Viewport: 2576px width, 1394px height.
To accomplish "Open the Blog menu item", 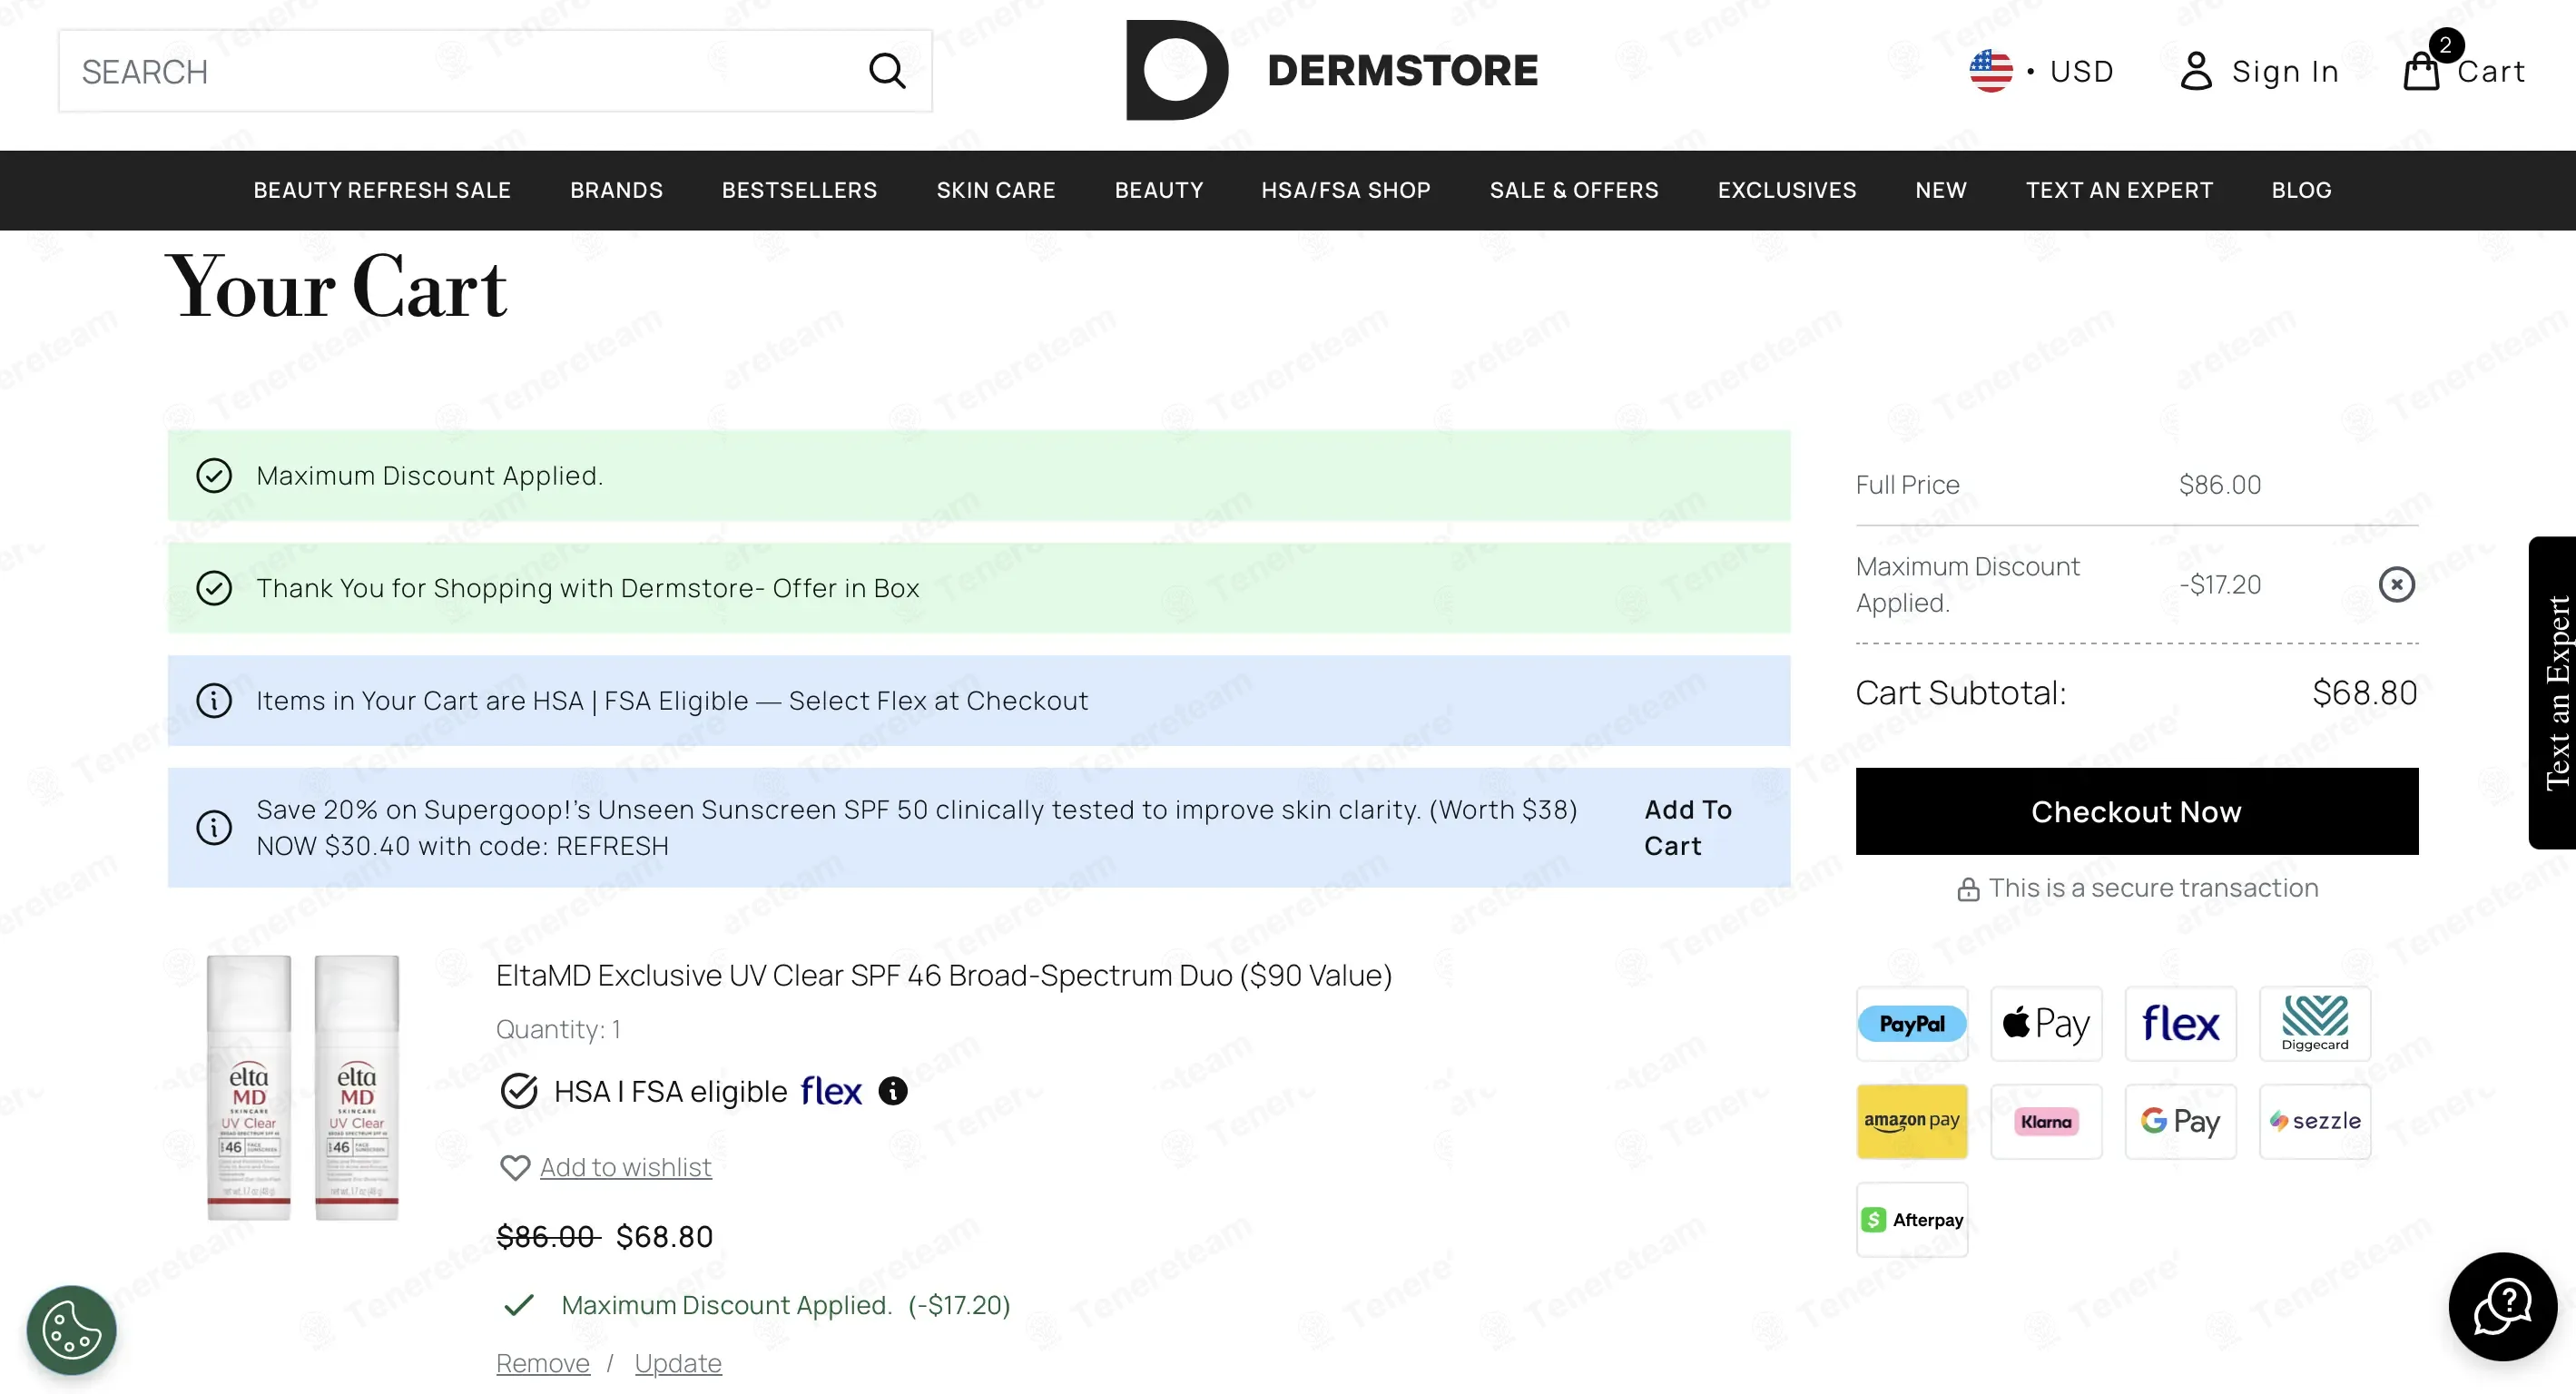I will [2300, 190].
